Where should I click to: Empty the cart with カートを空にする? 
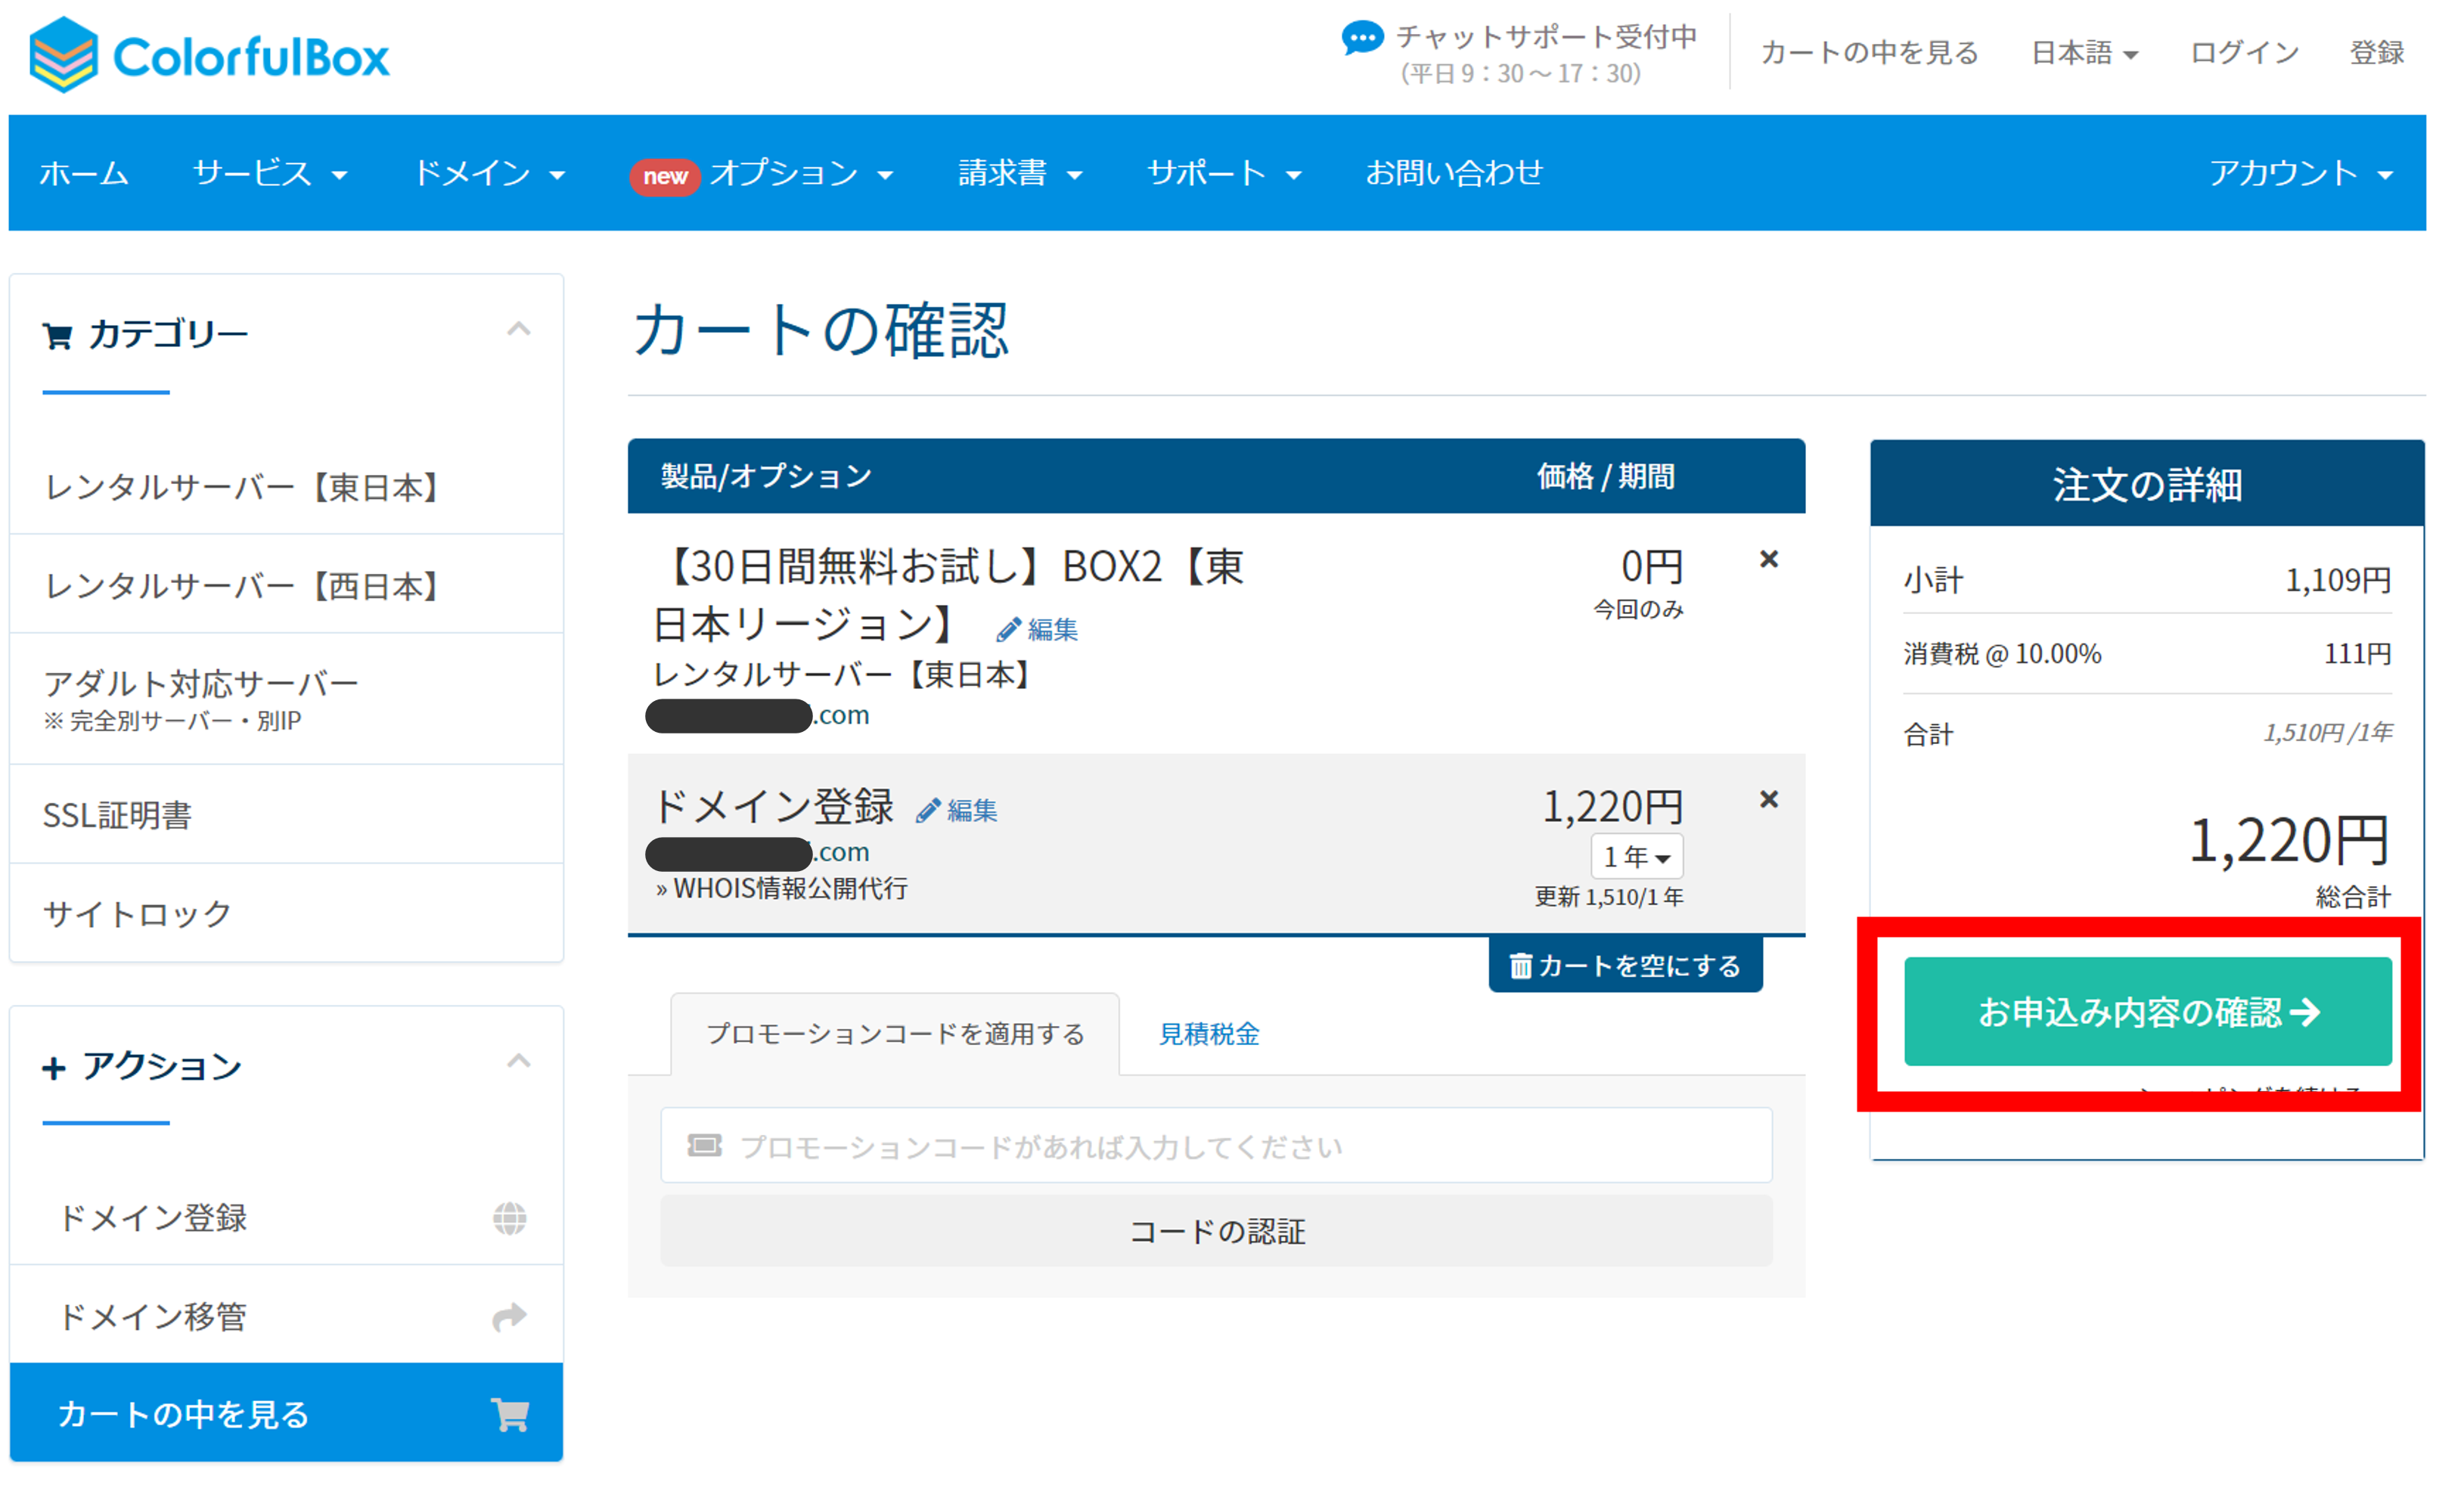[1625, 965]
